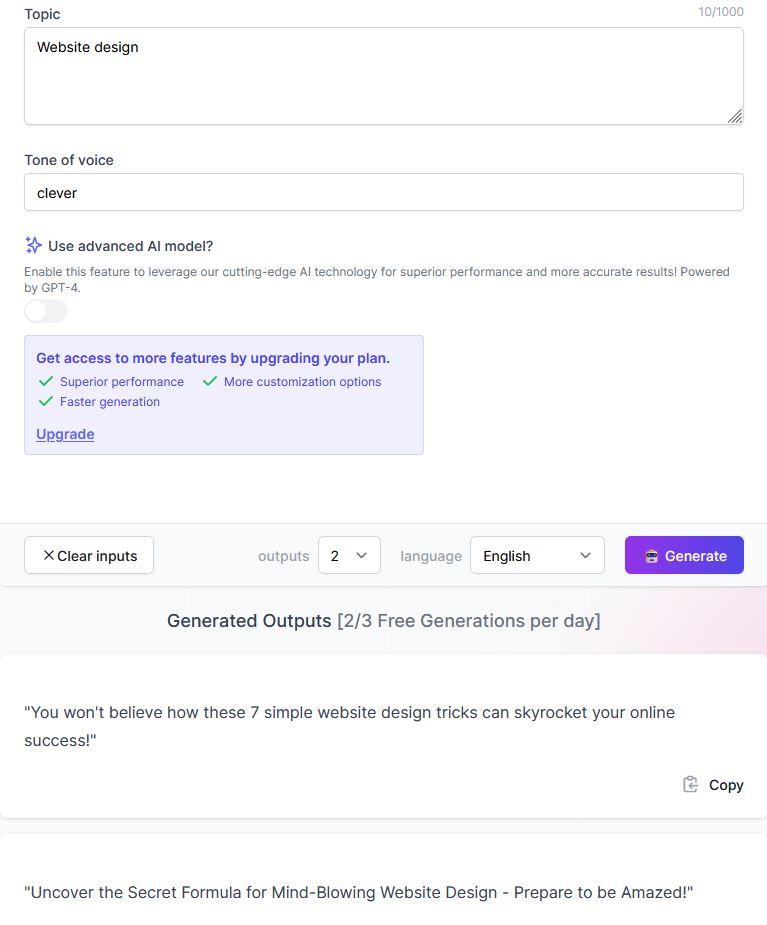The height and width of the screenshot is (925, 767).
Task: Click the first generated headline about 7 tricks
Action: 349,726
